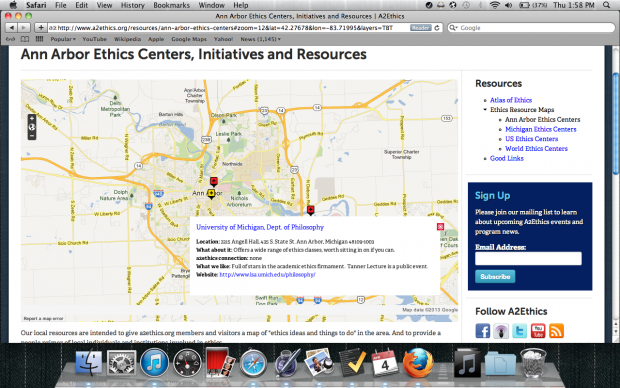Open Calendar from the Dock
The image size is (620, 388).
click(385, 362)
